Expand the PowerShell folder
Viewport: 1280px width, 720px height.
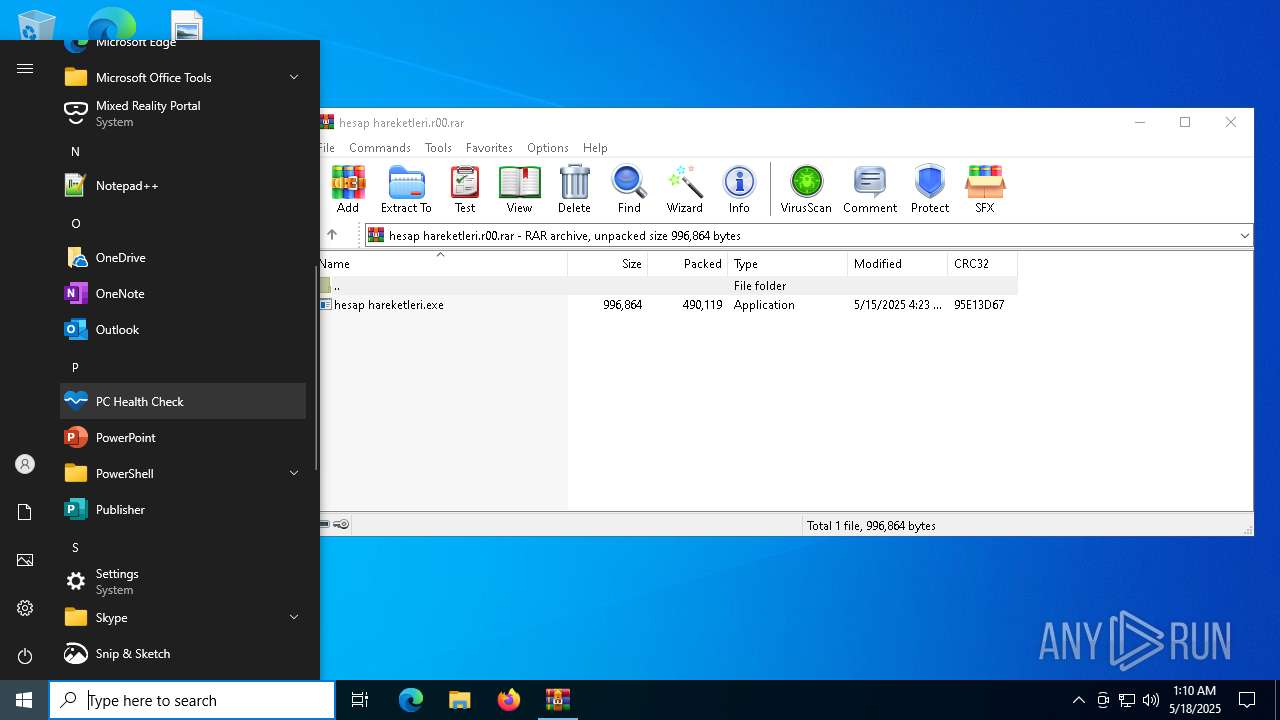183,473
